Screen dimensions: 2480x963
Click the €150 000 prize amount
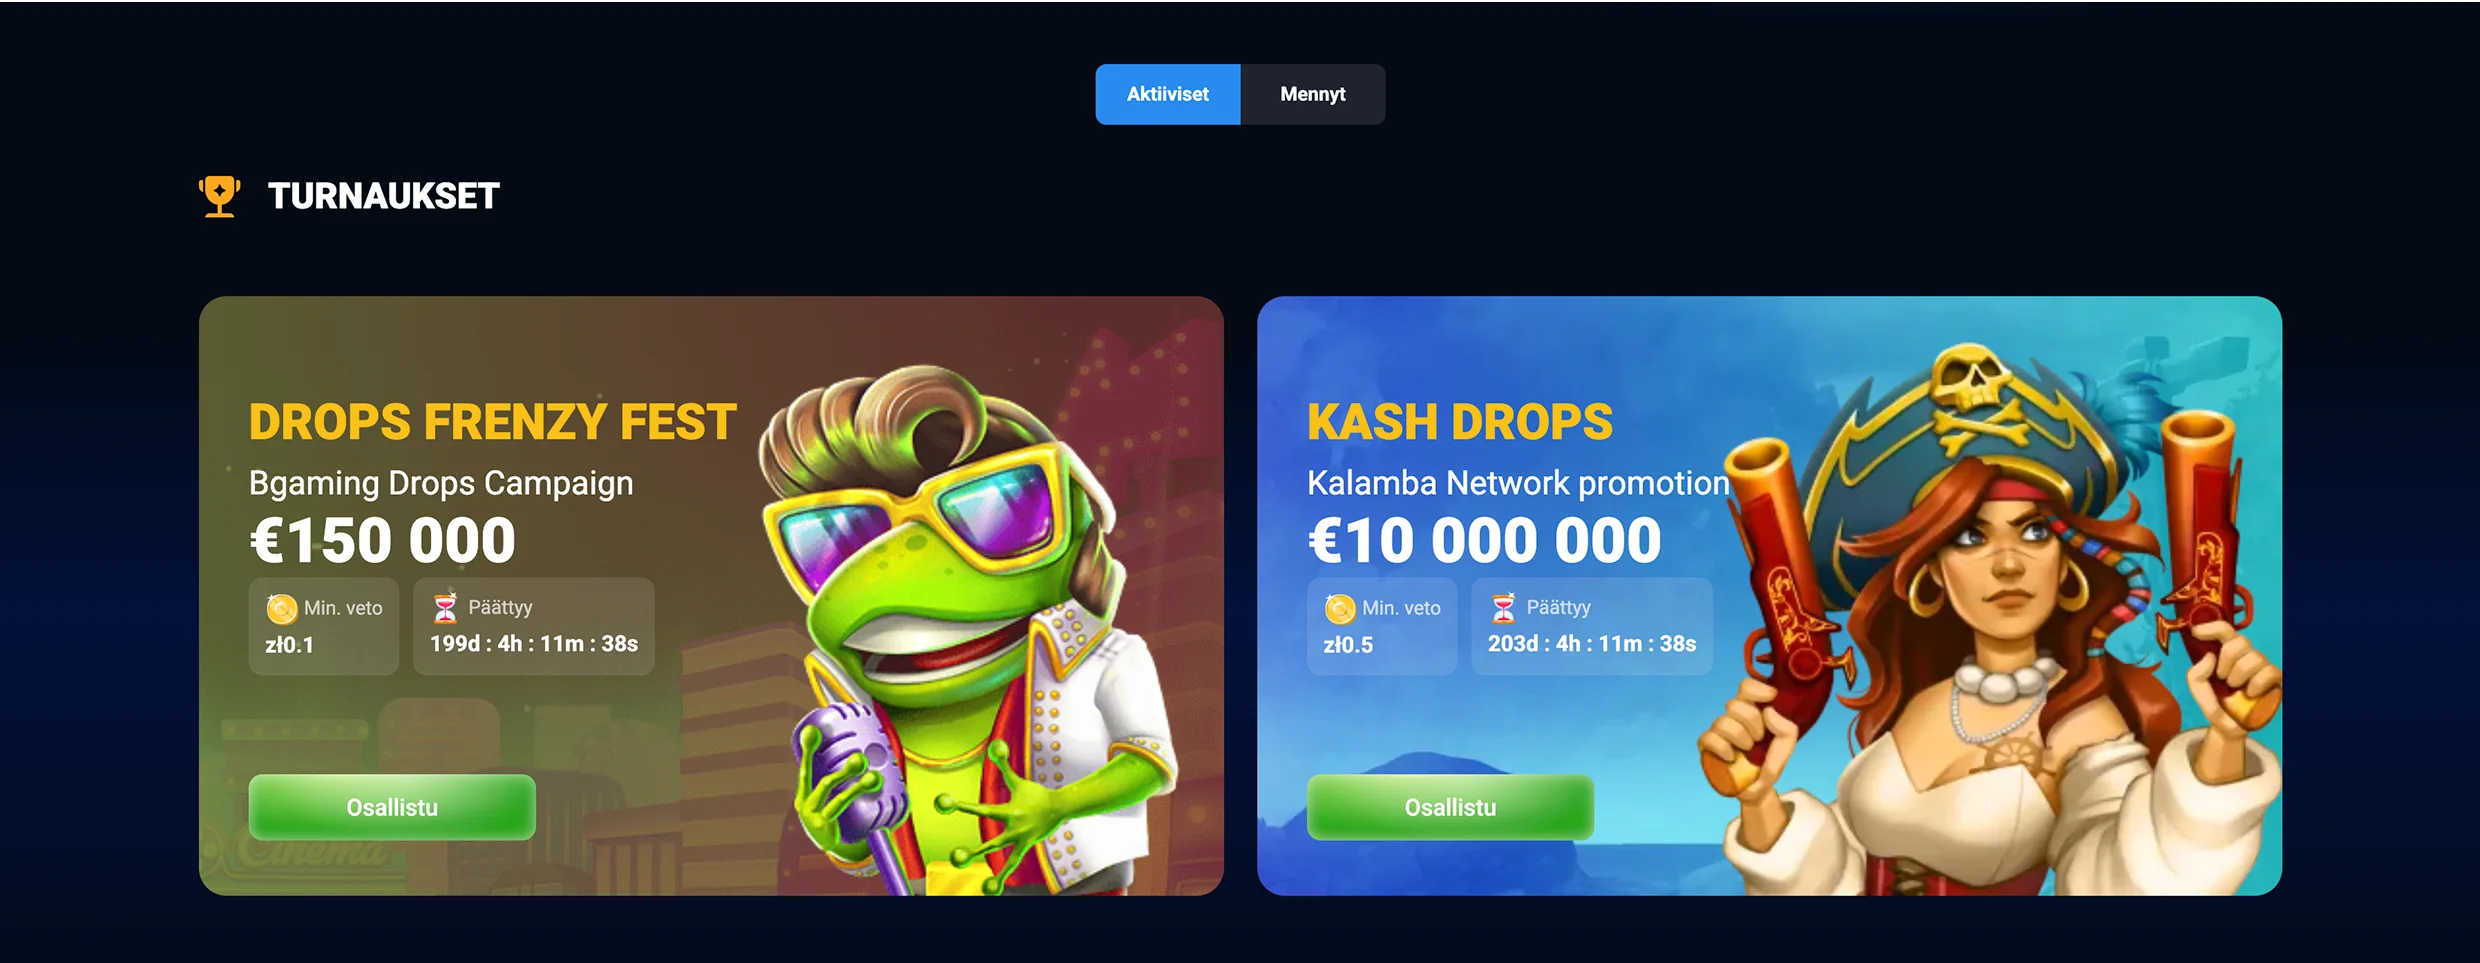[382, 540]
